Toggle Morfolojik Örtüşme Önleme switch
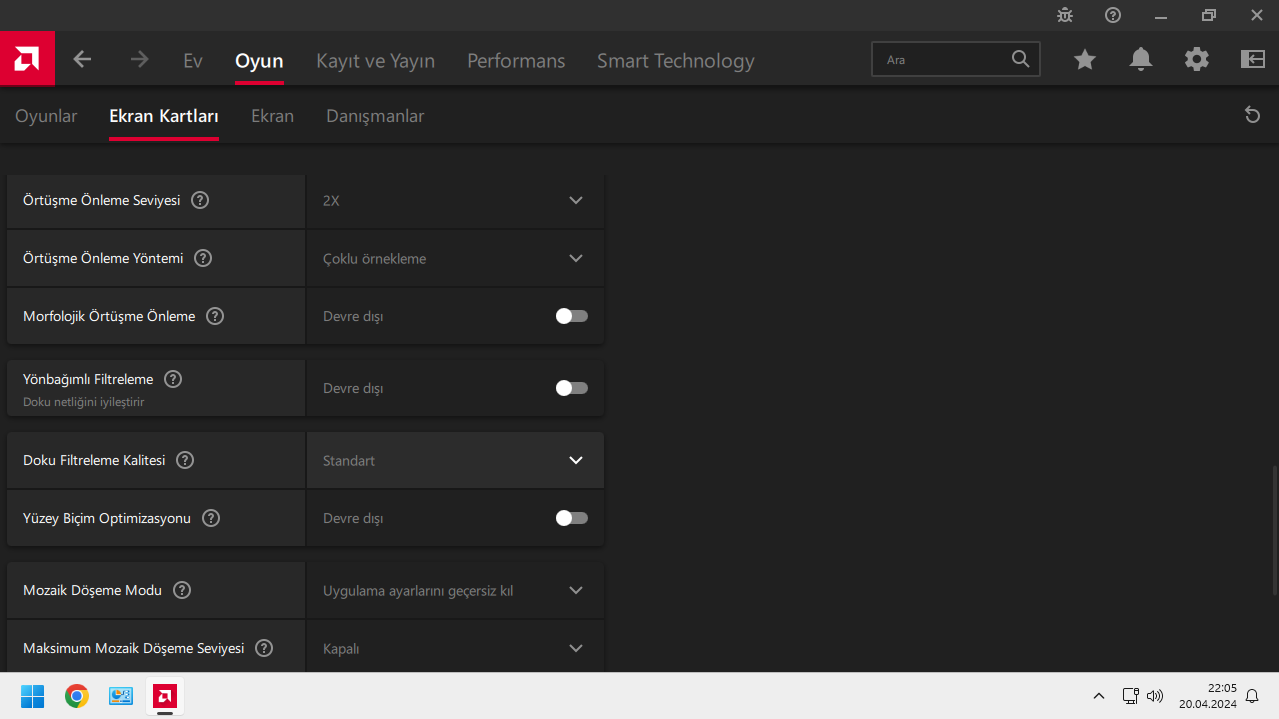This screenshot has height=719, width=1279. (x=571, y=316)
